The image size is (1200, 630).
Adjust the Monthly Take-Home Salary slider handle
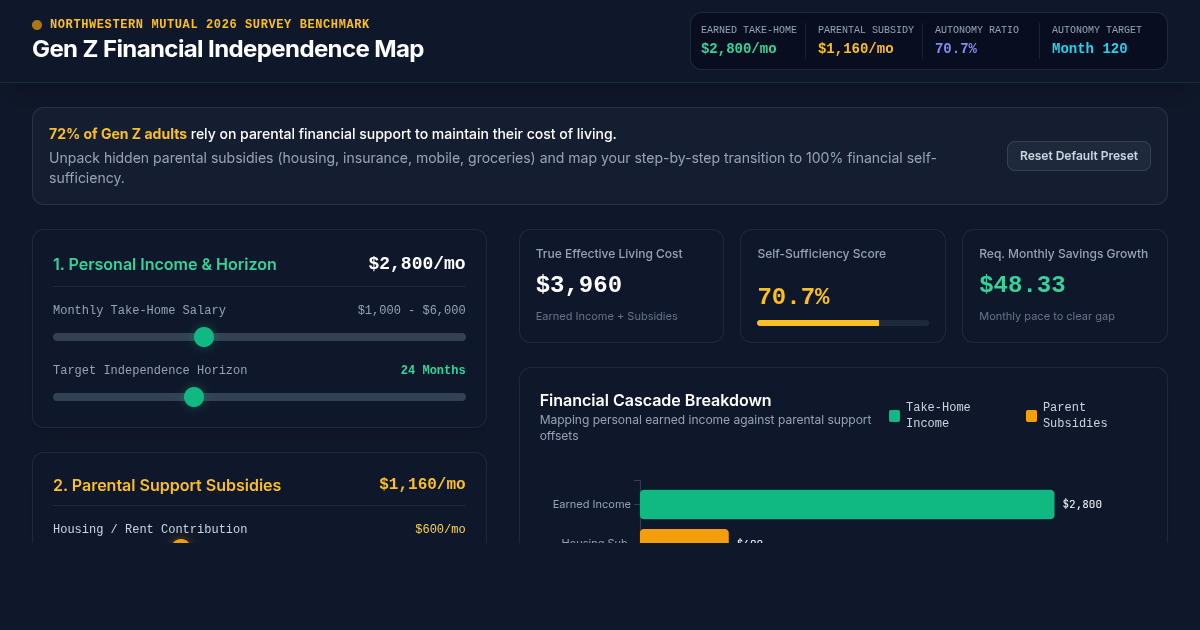click(204, 337)
